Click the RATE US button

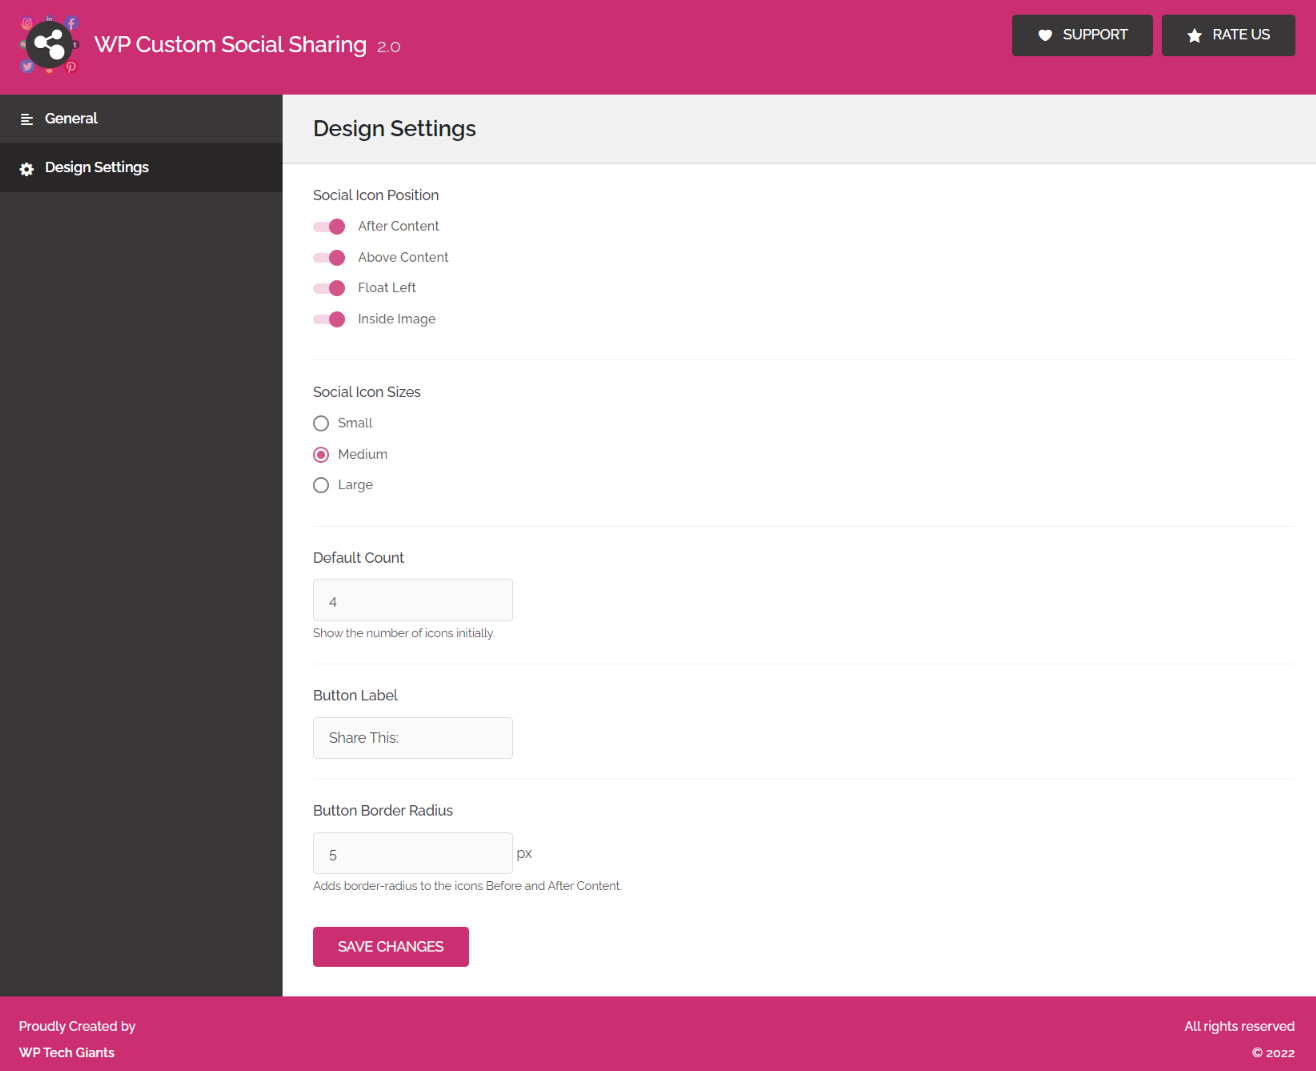tap(1228, 35)
